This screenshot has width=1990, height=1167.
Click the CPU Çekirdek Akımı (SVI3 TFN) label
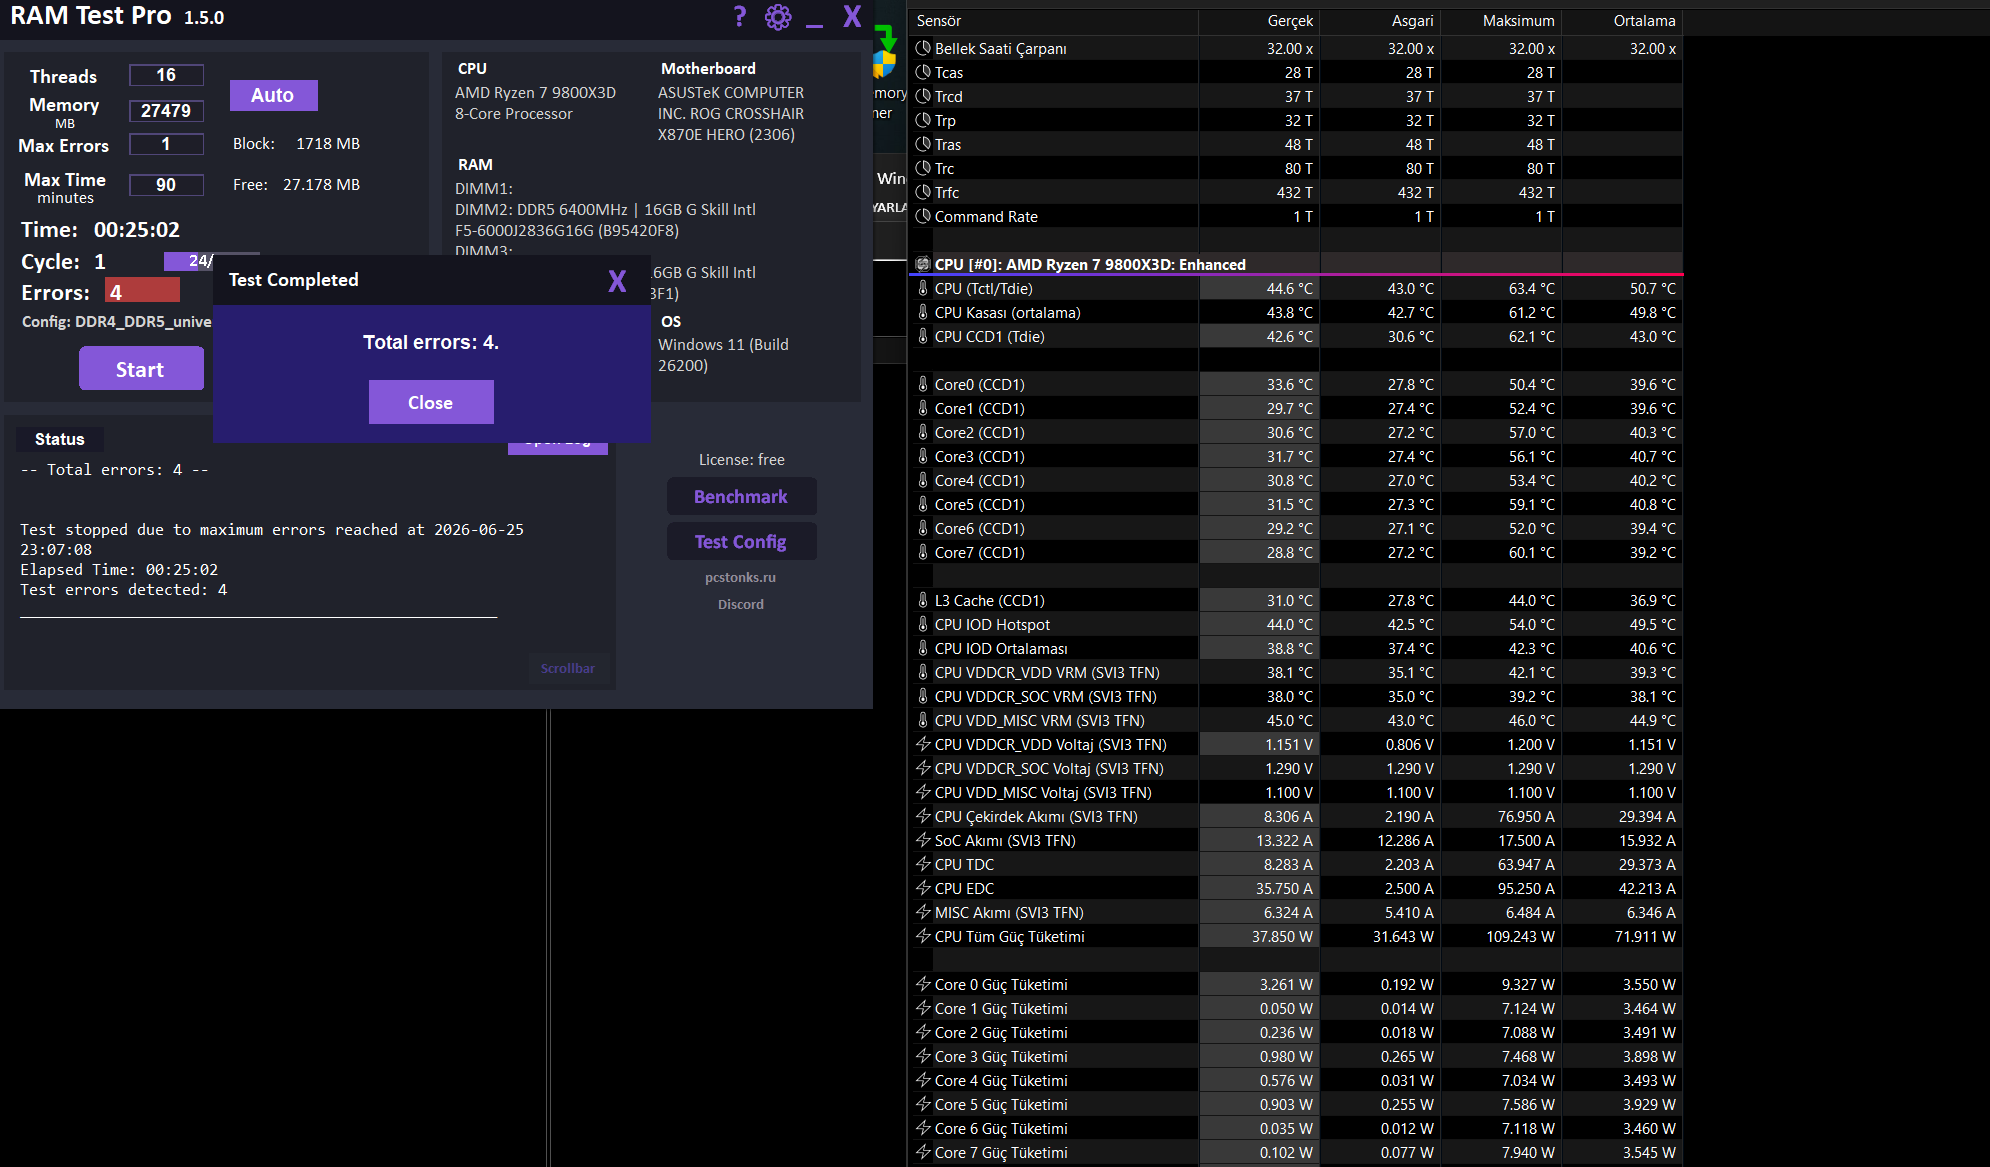tap(1036, 816)
